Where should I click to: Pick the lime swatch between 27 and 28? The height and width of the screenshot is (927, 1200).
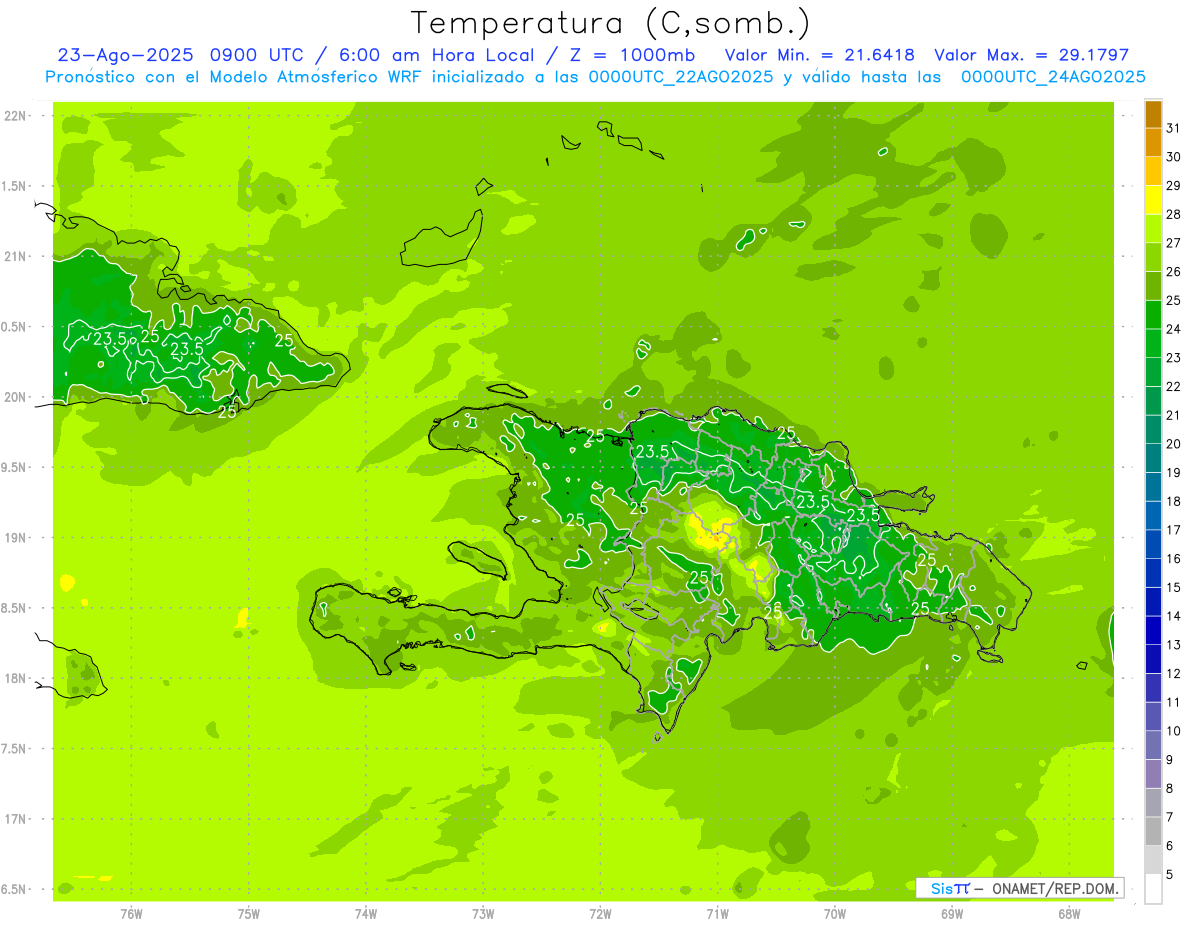(x=1153, y=228)
